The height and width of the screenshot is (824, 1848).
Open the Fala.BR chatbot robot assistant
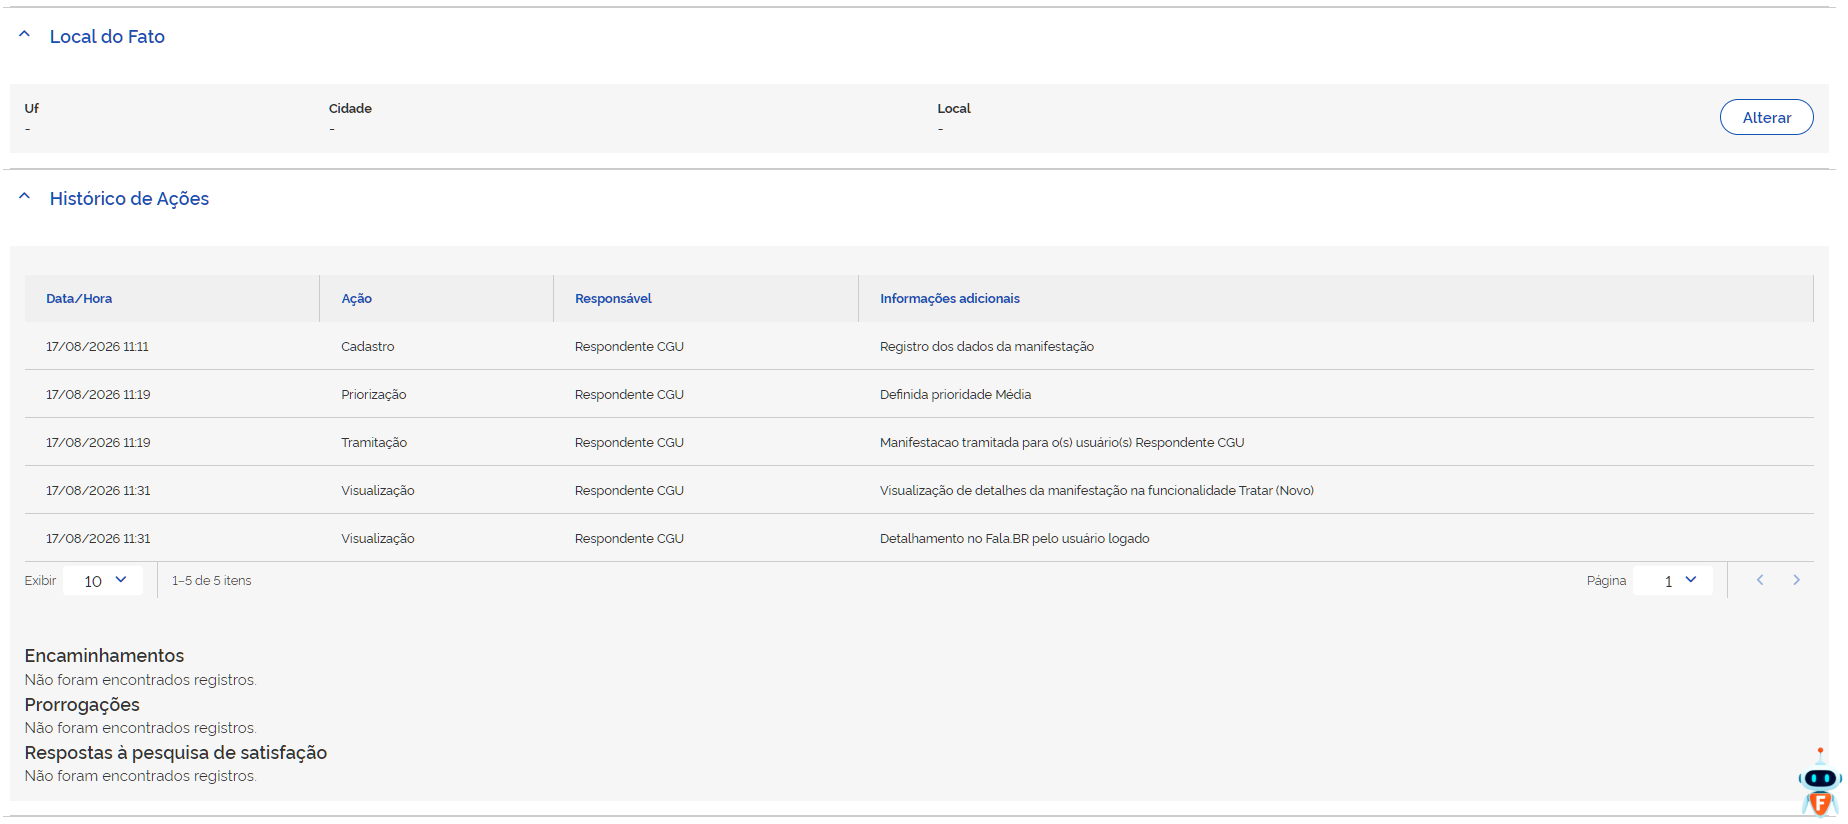point(1820,783)
